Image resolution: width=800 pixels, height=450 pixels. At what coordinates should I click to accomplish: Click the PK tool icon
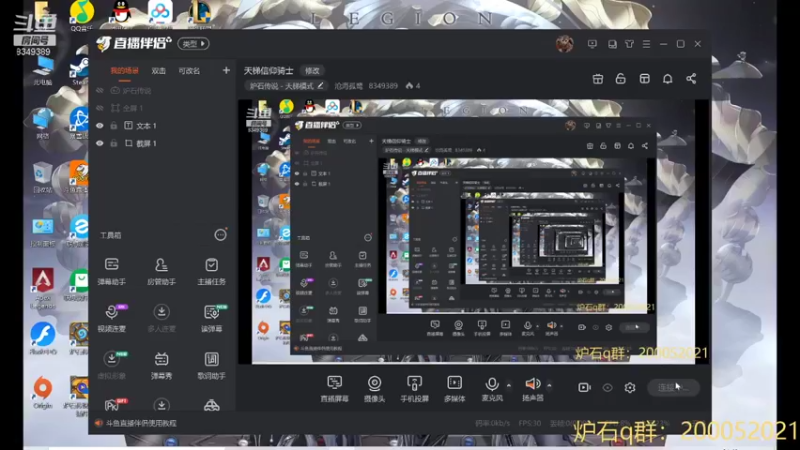[112, 405]
